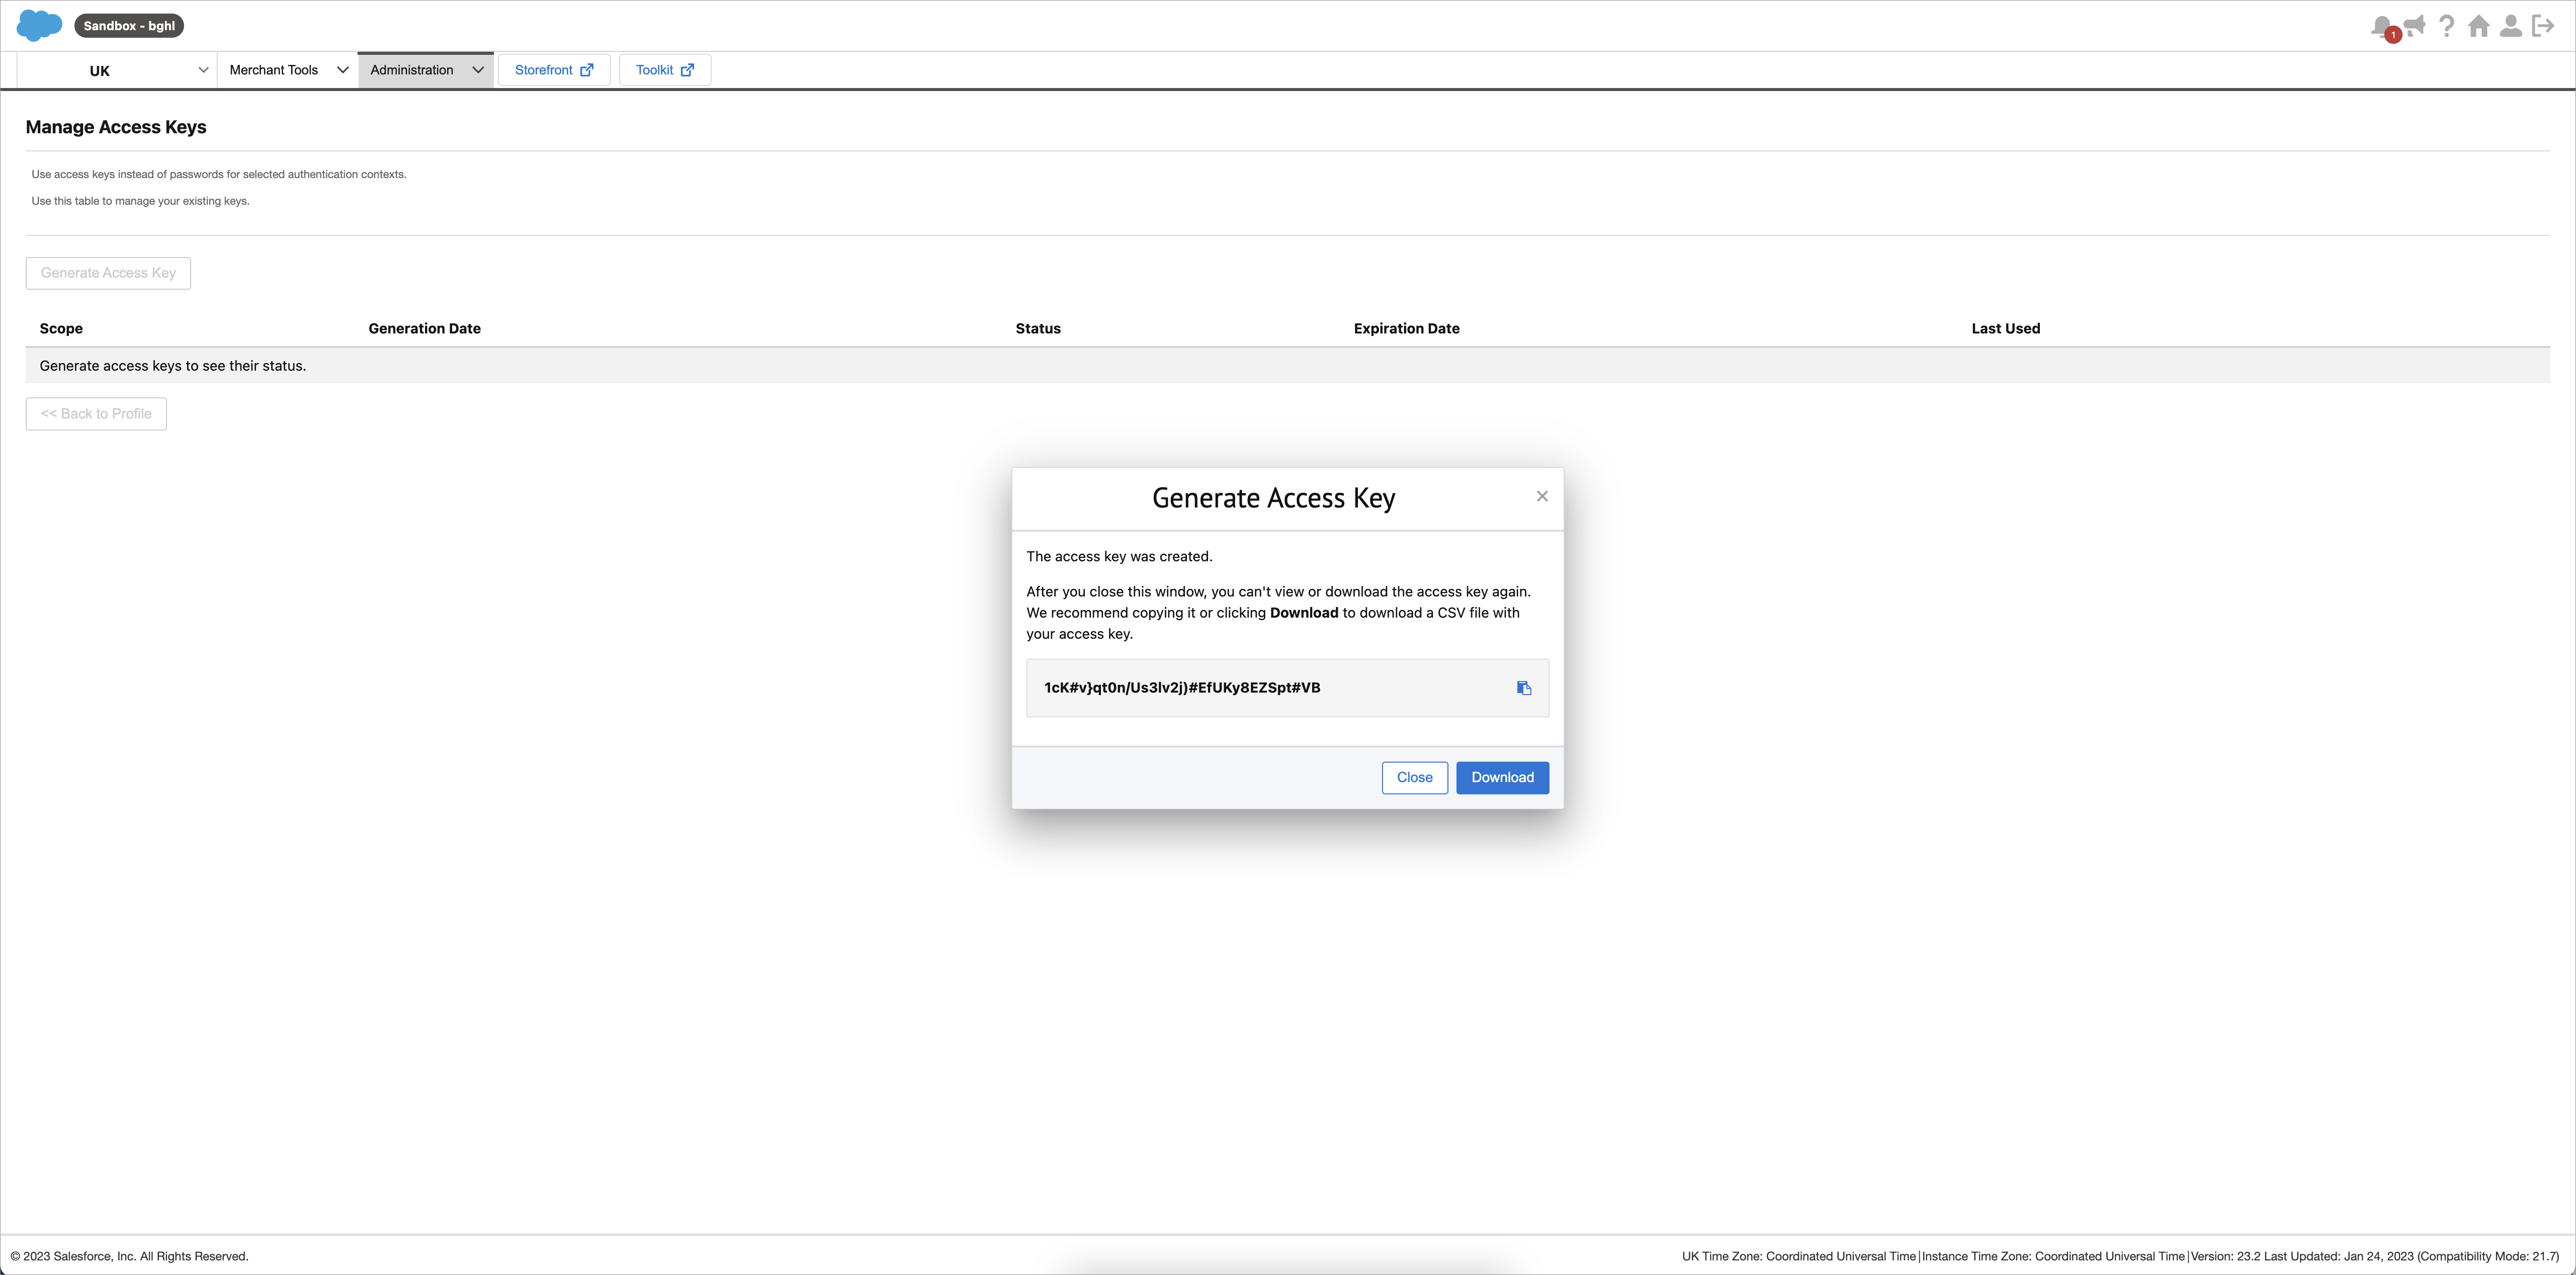
Task: Click the Scope column header
Action: pyautogui.click(x=61, y=328)
